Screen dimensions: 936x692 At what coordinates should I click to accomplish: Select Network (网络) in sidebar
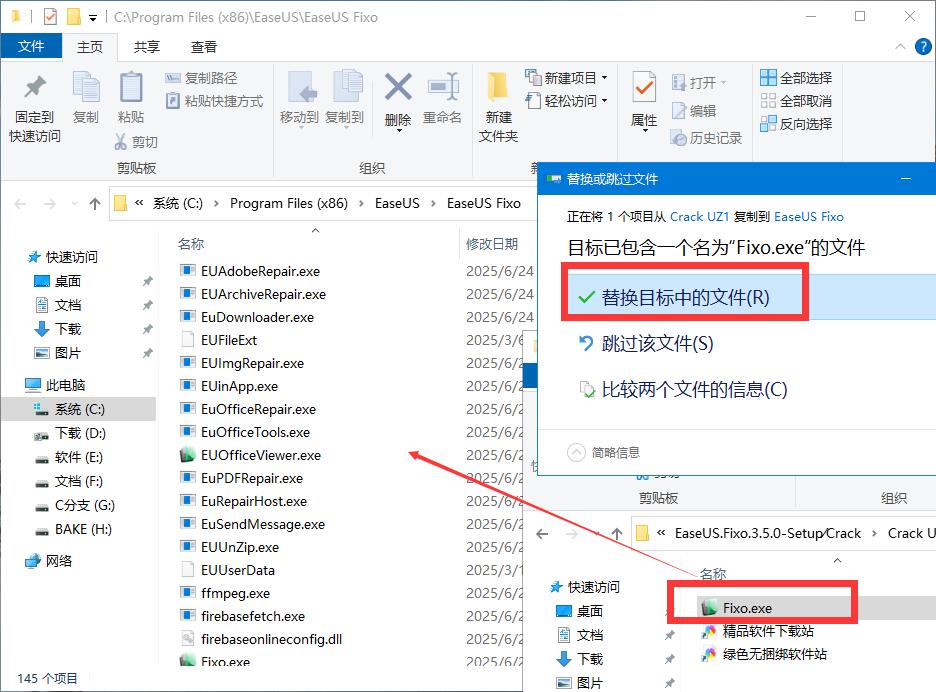[49, 561]
